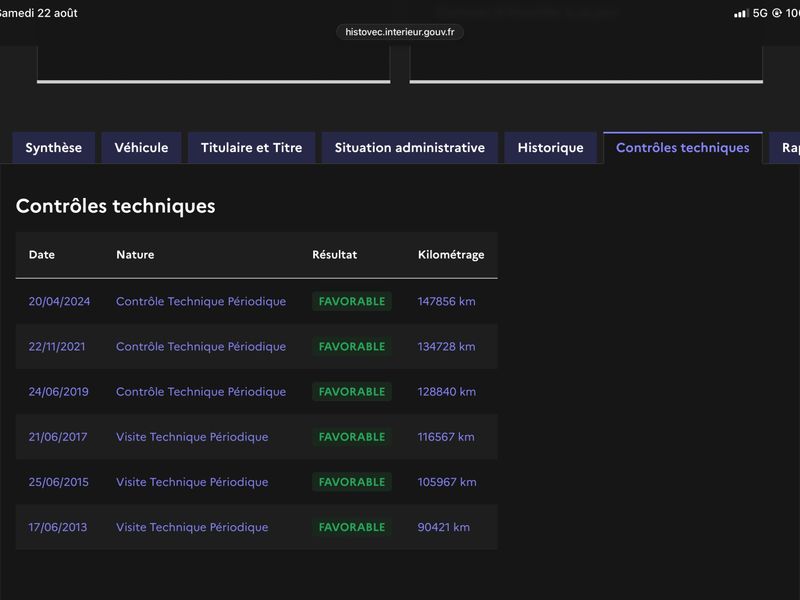The image size is (800, 600).
Task: Click Visite Technique Périodique in the 17/06/2013 row
Action: [192, 528]
